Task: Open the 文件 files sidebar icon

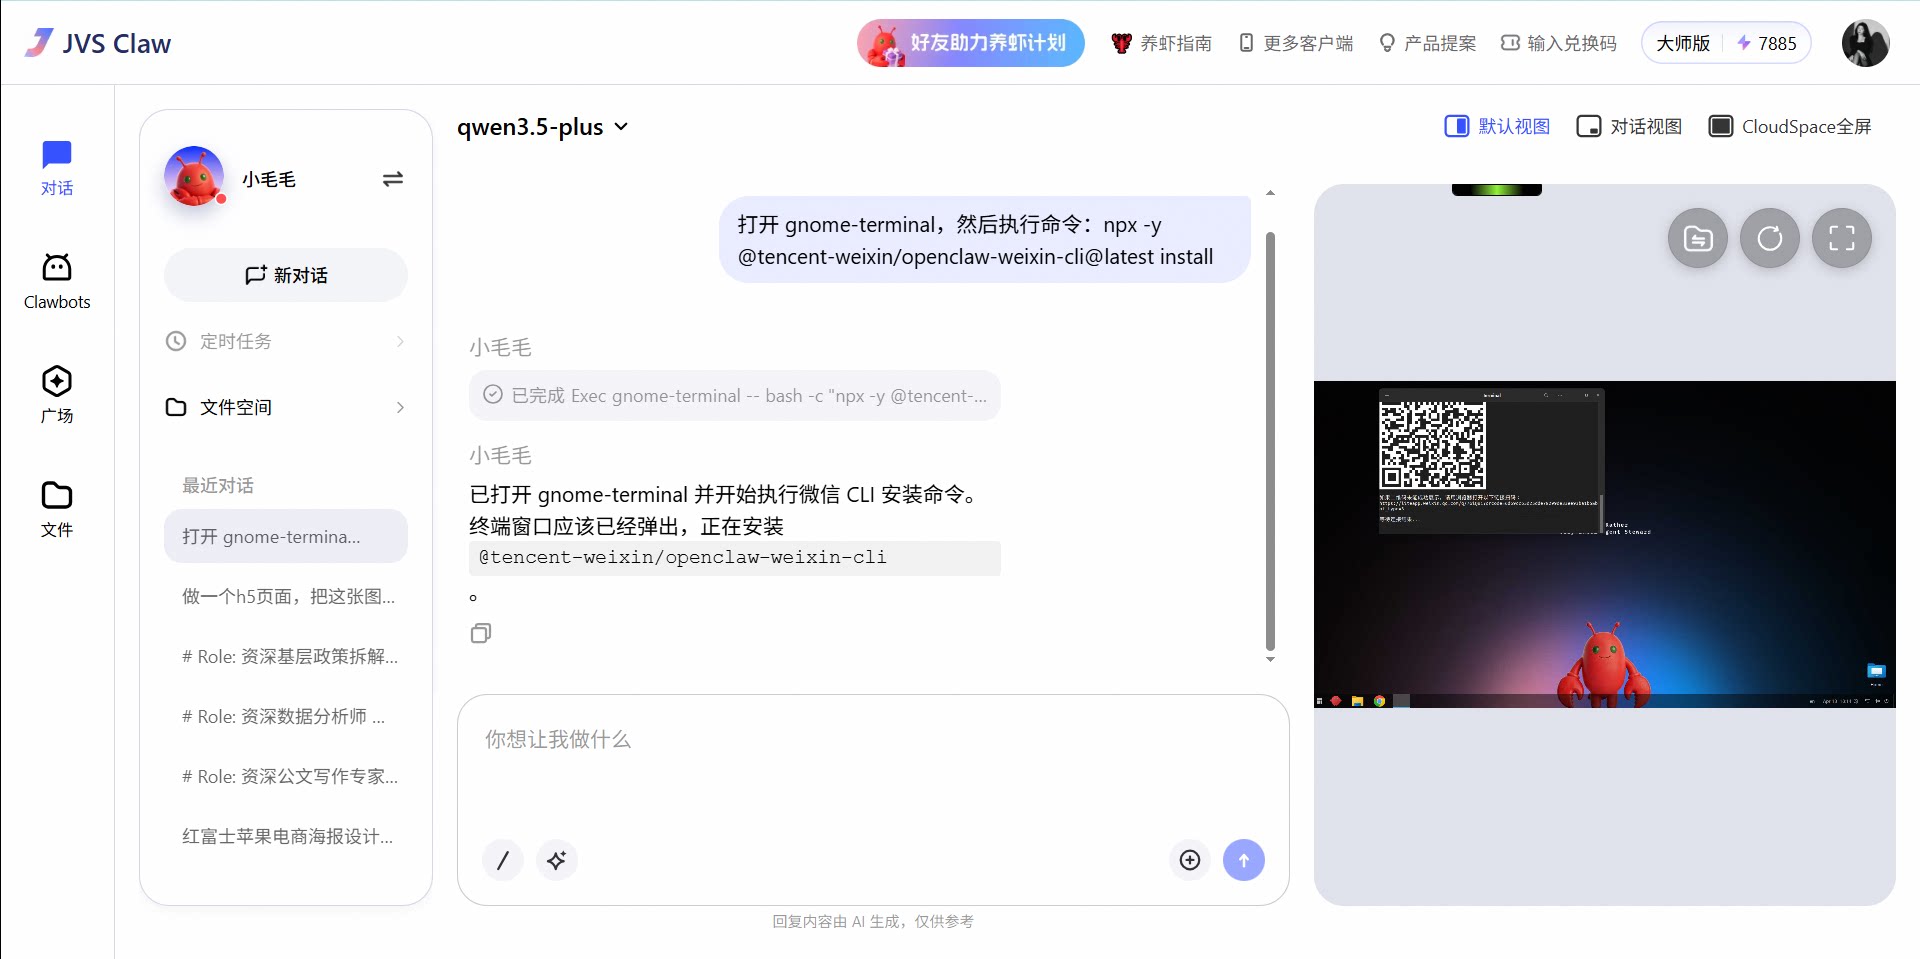Action: 57,508
